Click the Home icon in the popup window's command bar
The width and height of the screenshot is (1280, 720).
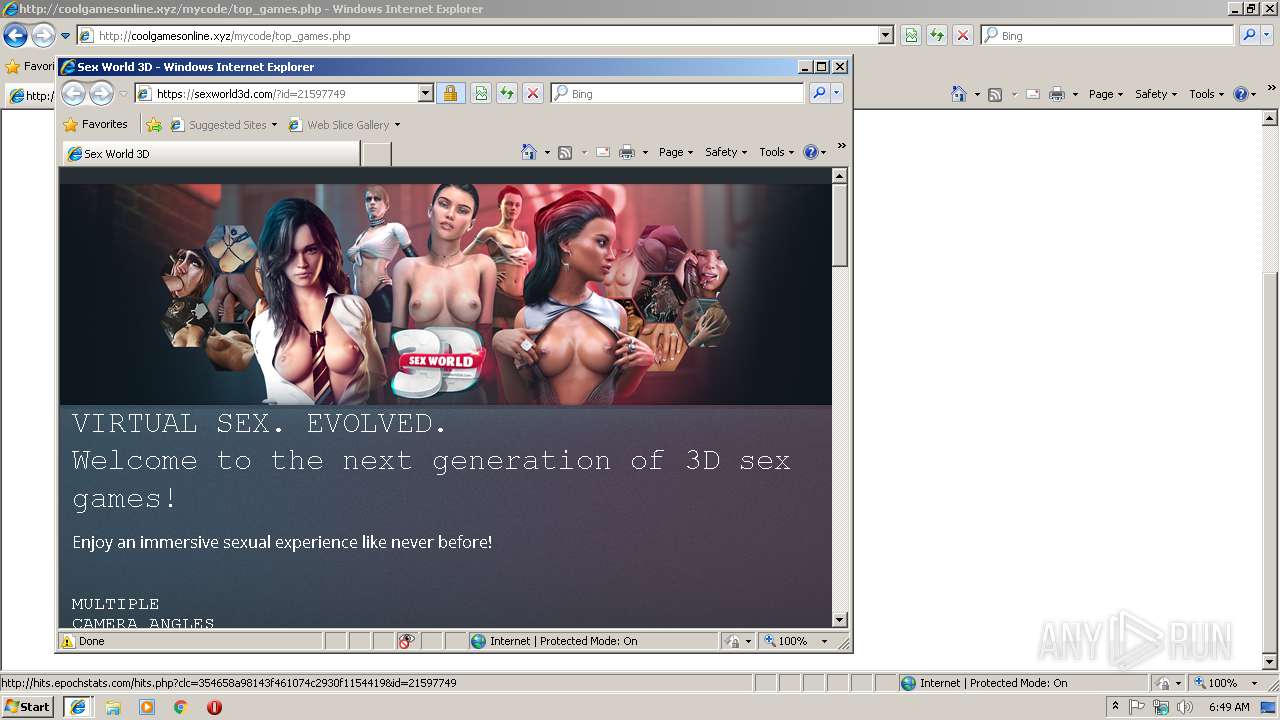pyautogui.click(x=529, y=152)
